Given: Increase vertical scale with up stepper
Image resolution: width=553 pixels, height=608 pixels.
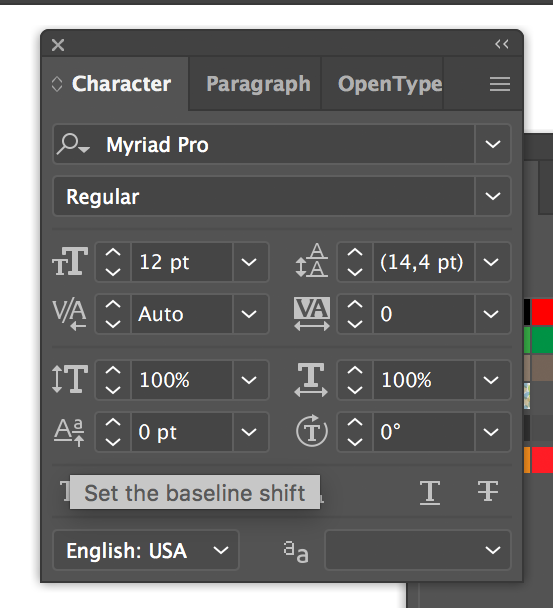Looking at the screenshot, I should pyautogui.click(x=113, y=370).
